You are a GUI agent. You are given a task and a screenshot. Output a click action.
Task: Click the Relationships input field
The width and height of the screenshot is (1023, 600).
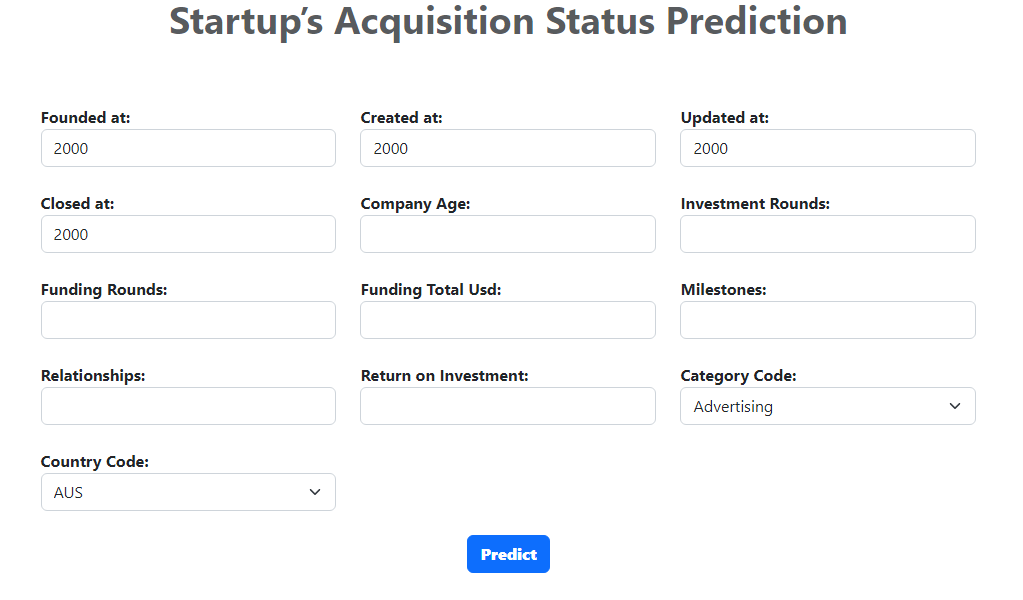pos(188,406)
